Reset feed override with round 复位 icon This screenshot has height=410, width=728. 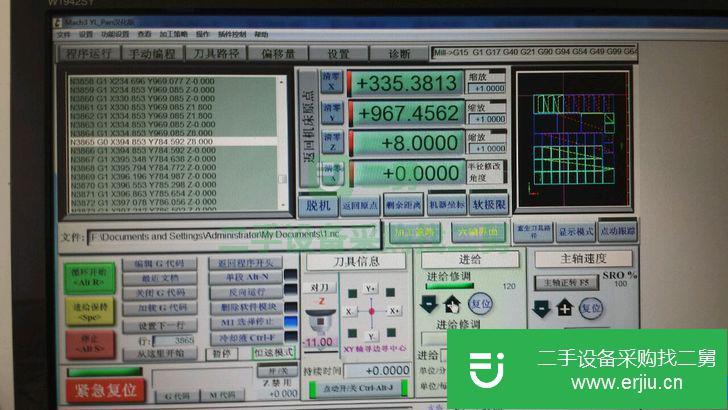(x=481, y=303)
